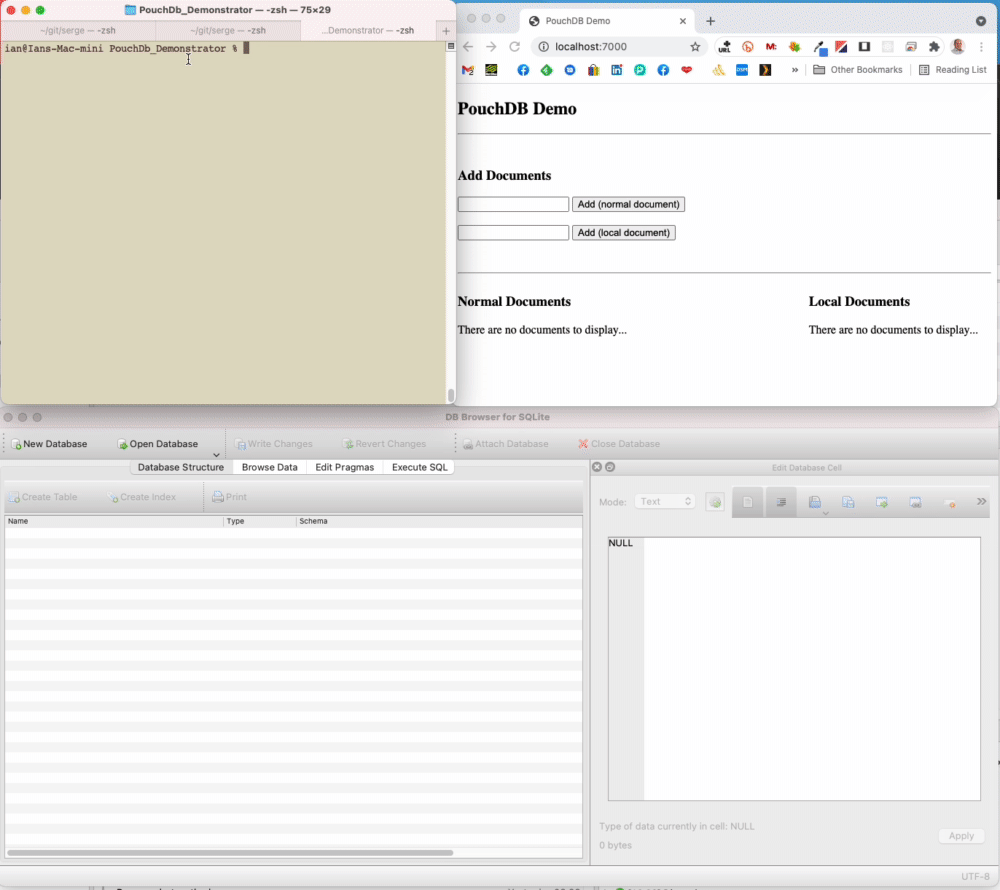Click the Apply button
The image size is (1000, 890).
click(x=960, y=836)
